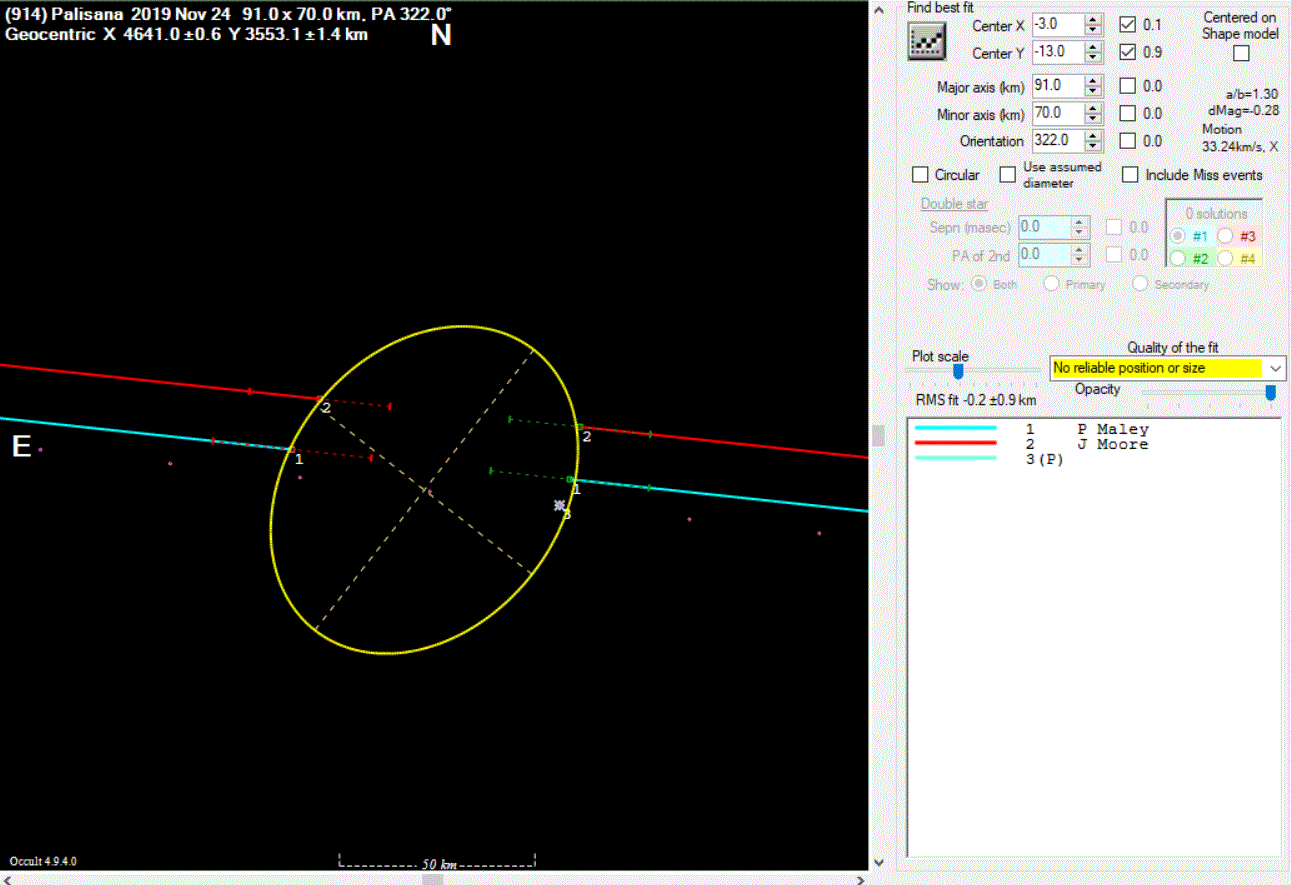This screenshot has width=1291, height=885.
Task: Check Include Miss events
Action: 1130,174
